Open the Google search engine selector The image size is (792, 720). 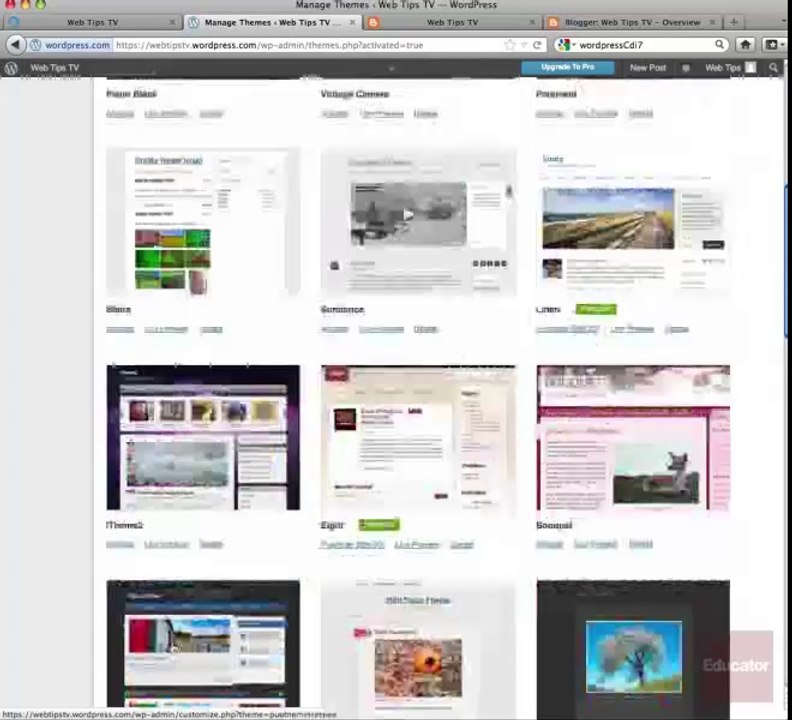pos(566,45)
